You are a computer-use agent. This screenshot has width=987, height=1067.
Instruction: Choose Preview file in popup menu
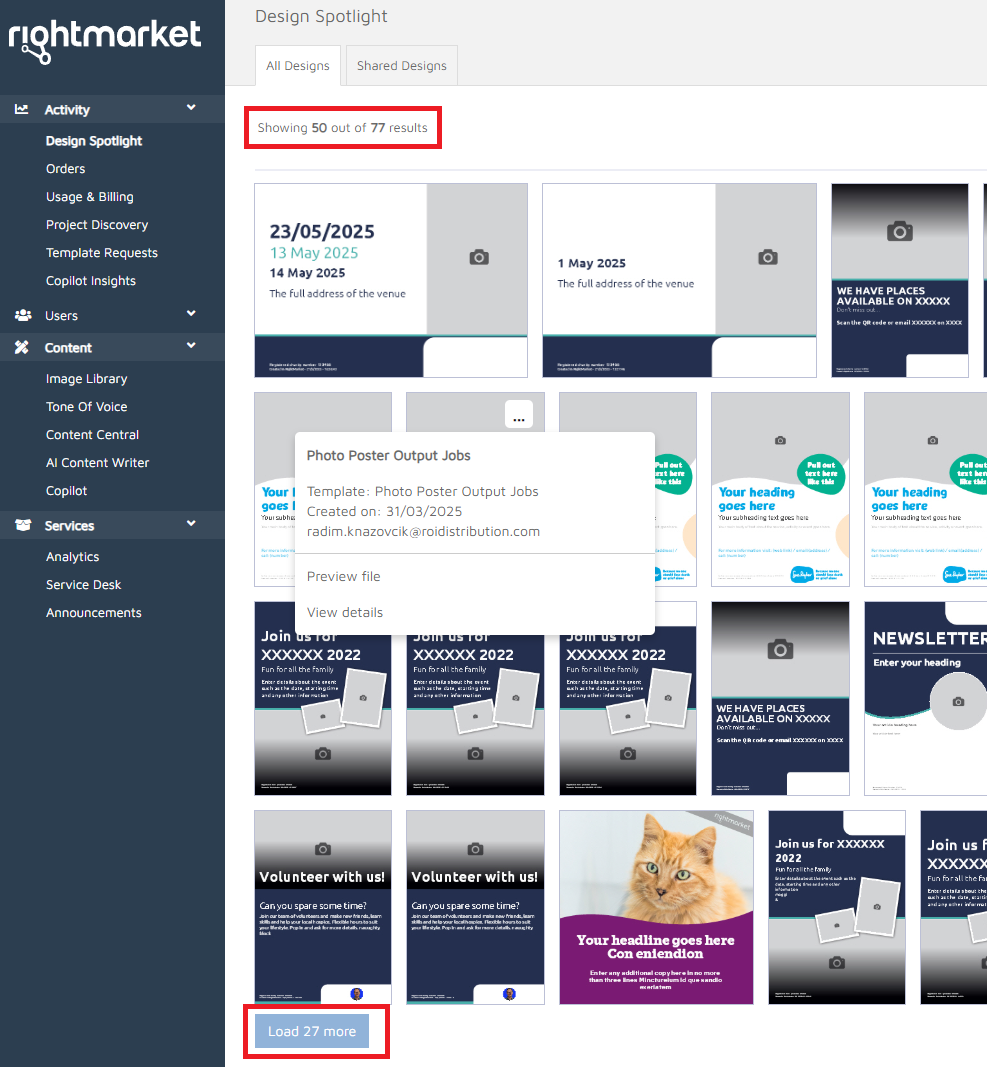[343, 576]
